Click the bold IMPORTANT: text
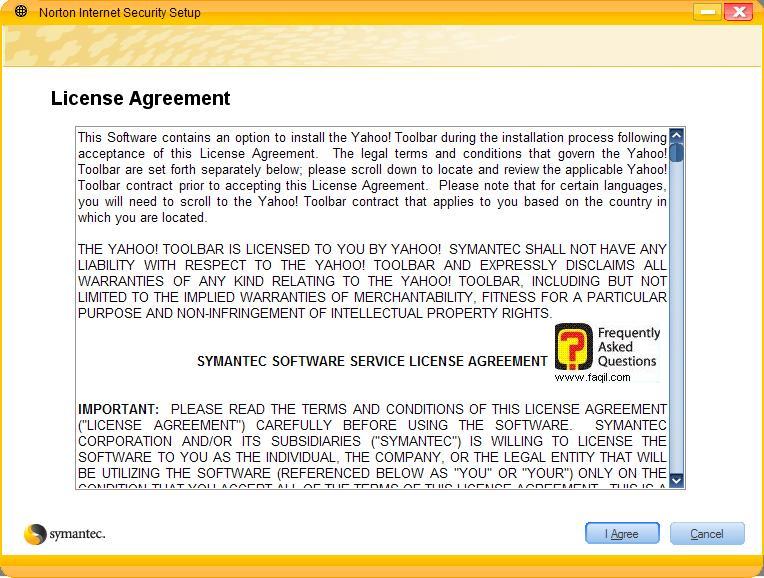Screen dimensions: 764x578 click(x=118, y=409)
